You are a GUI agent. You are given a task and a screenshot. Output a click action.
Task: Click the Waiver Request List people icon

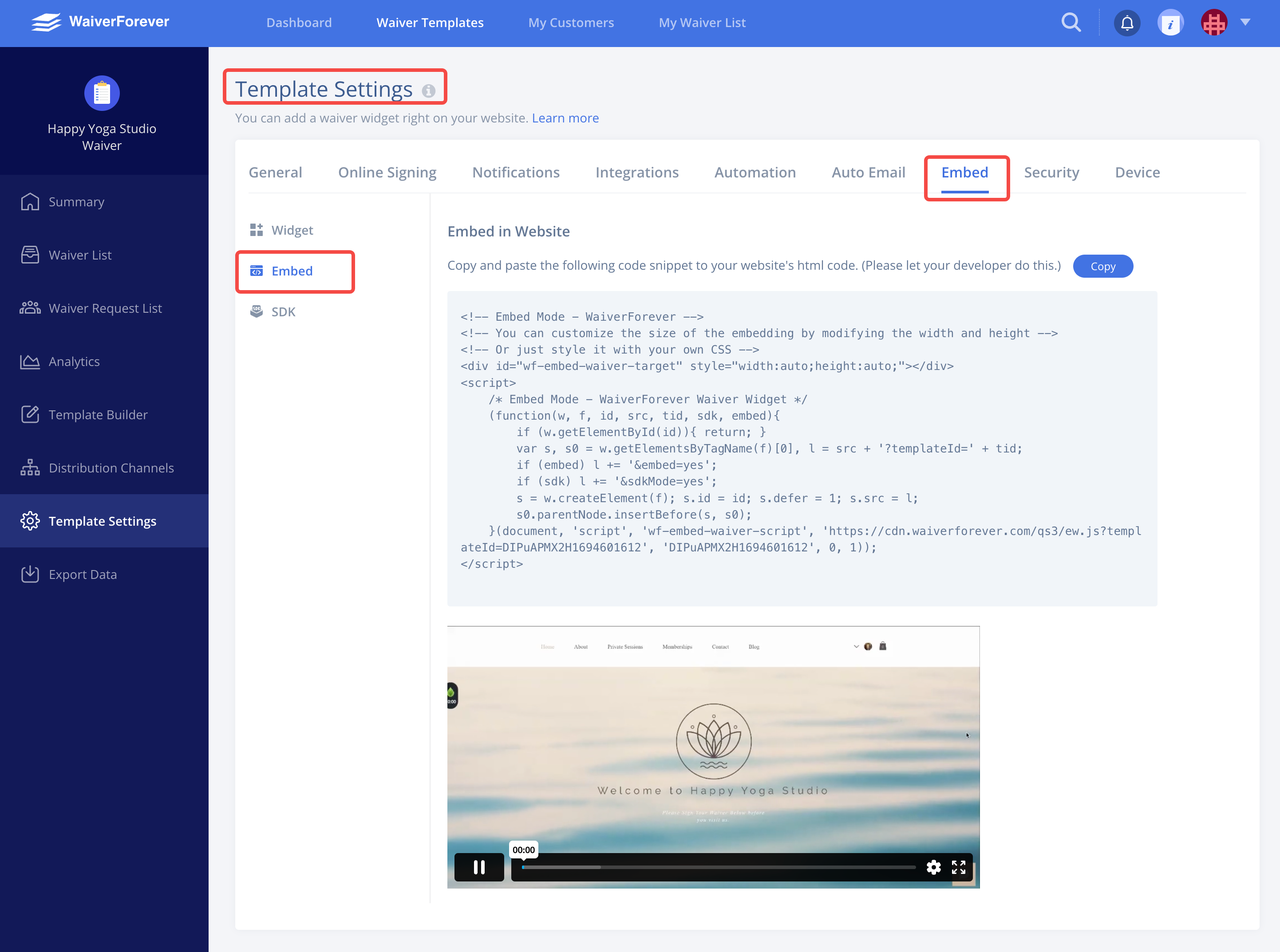30,308
